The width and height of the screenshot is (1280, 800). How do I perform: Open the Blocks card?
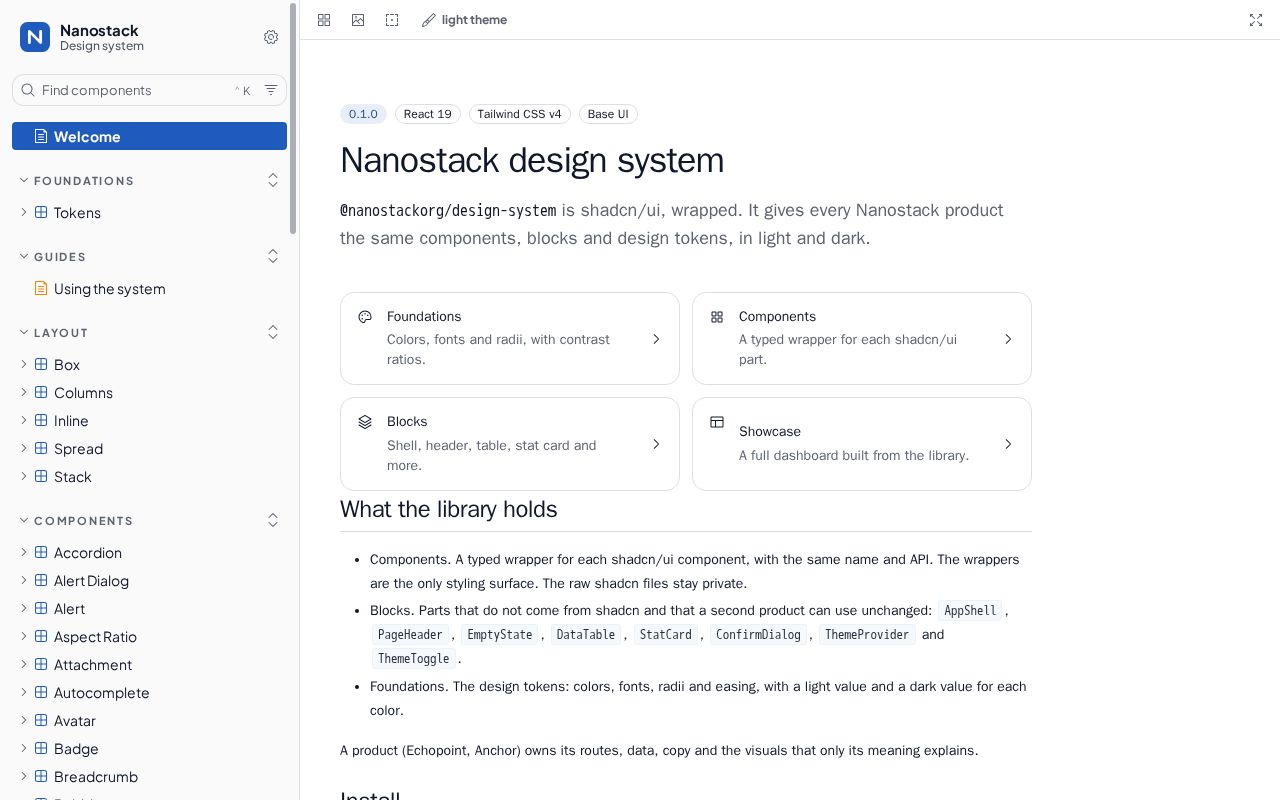(510, 444)
